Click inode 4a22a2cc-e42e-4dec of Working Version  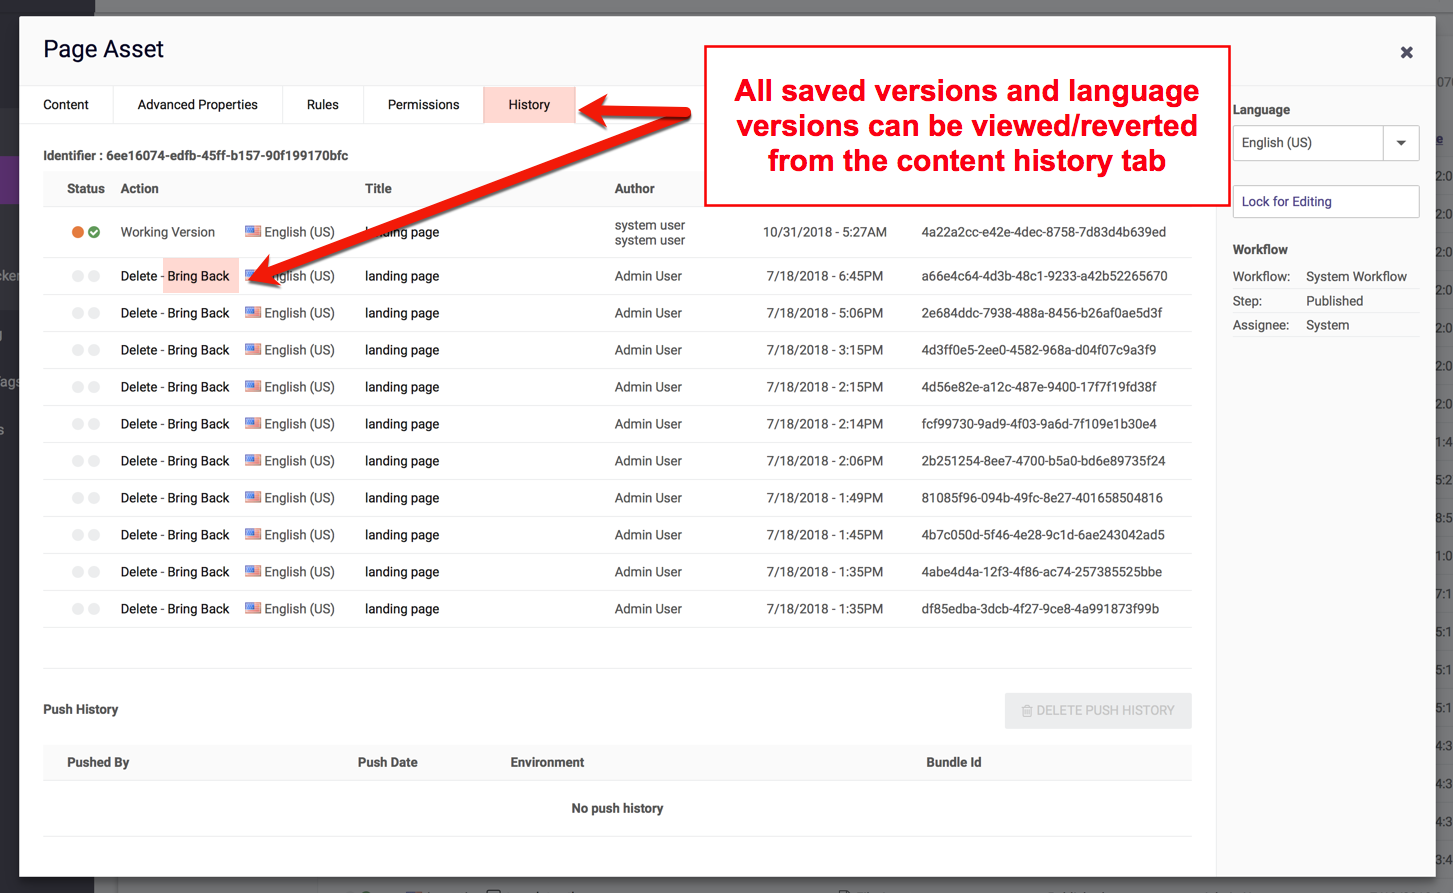coord(1043,232)
